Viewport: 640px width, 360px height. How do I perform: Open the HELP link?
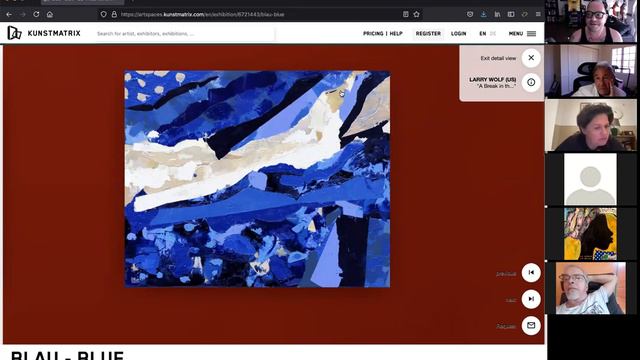click(396, 33)
